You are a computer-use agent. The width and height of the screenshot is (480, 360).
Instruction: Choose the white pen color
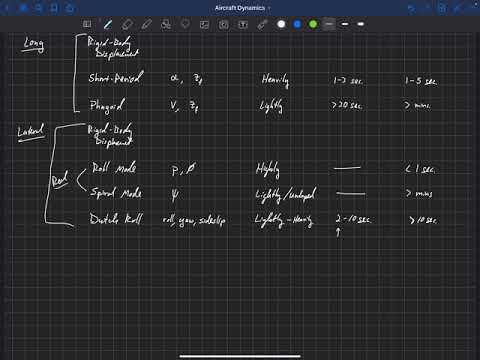click(x=281, y=24)
